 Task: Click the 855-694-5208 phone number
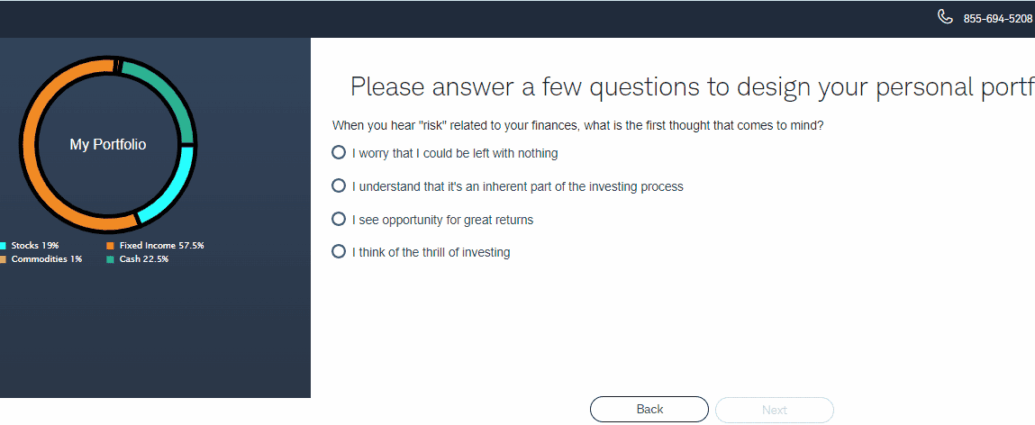[997, 19]
